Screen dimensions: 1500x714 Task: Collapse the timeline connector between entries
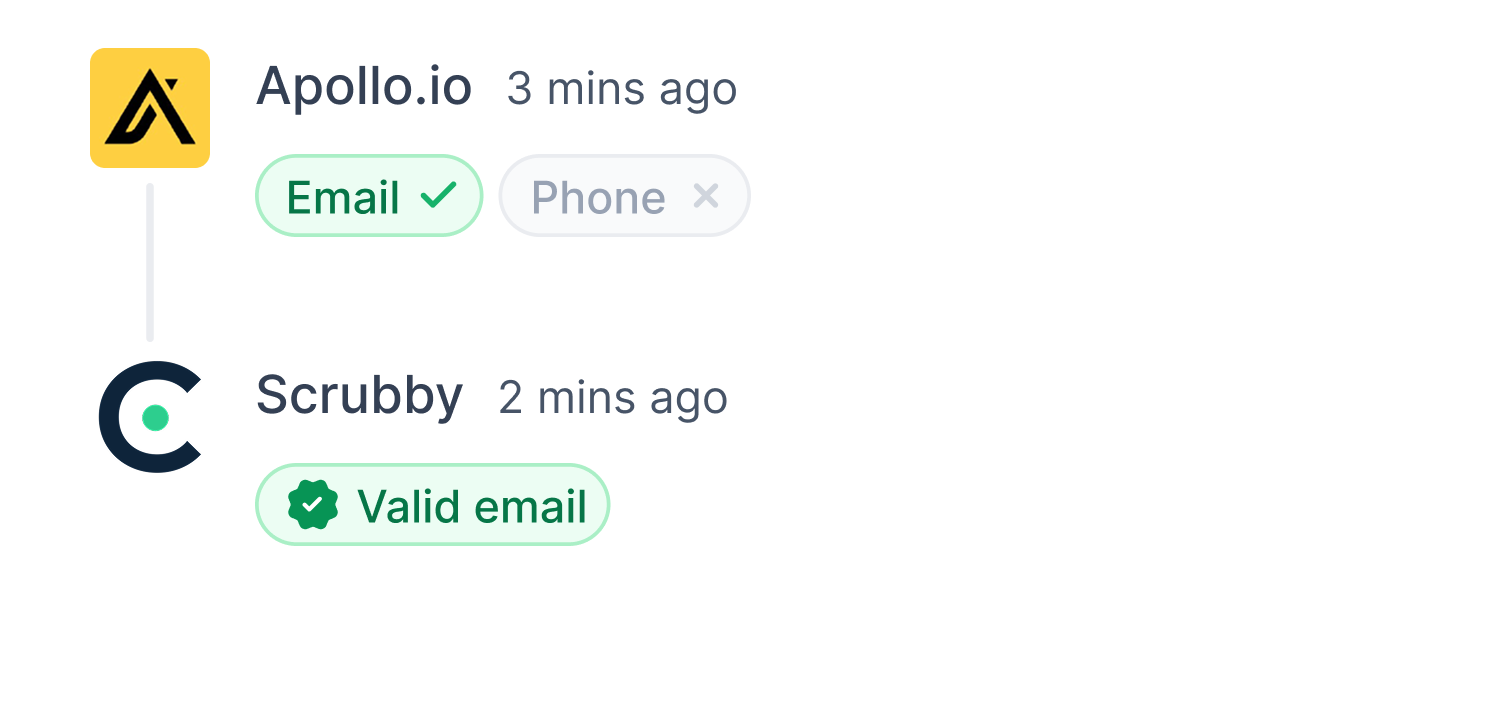click(x=149, y=263)
